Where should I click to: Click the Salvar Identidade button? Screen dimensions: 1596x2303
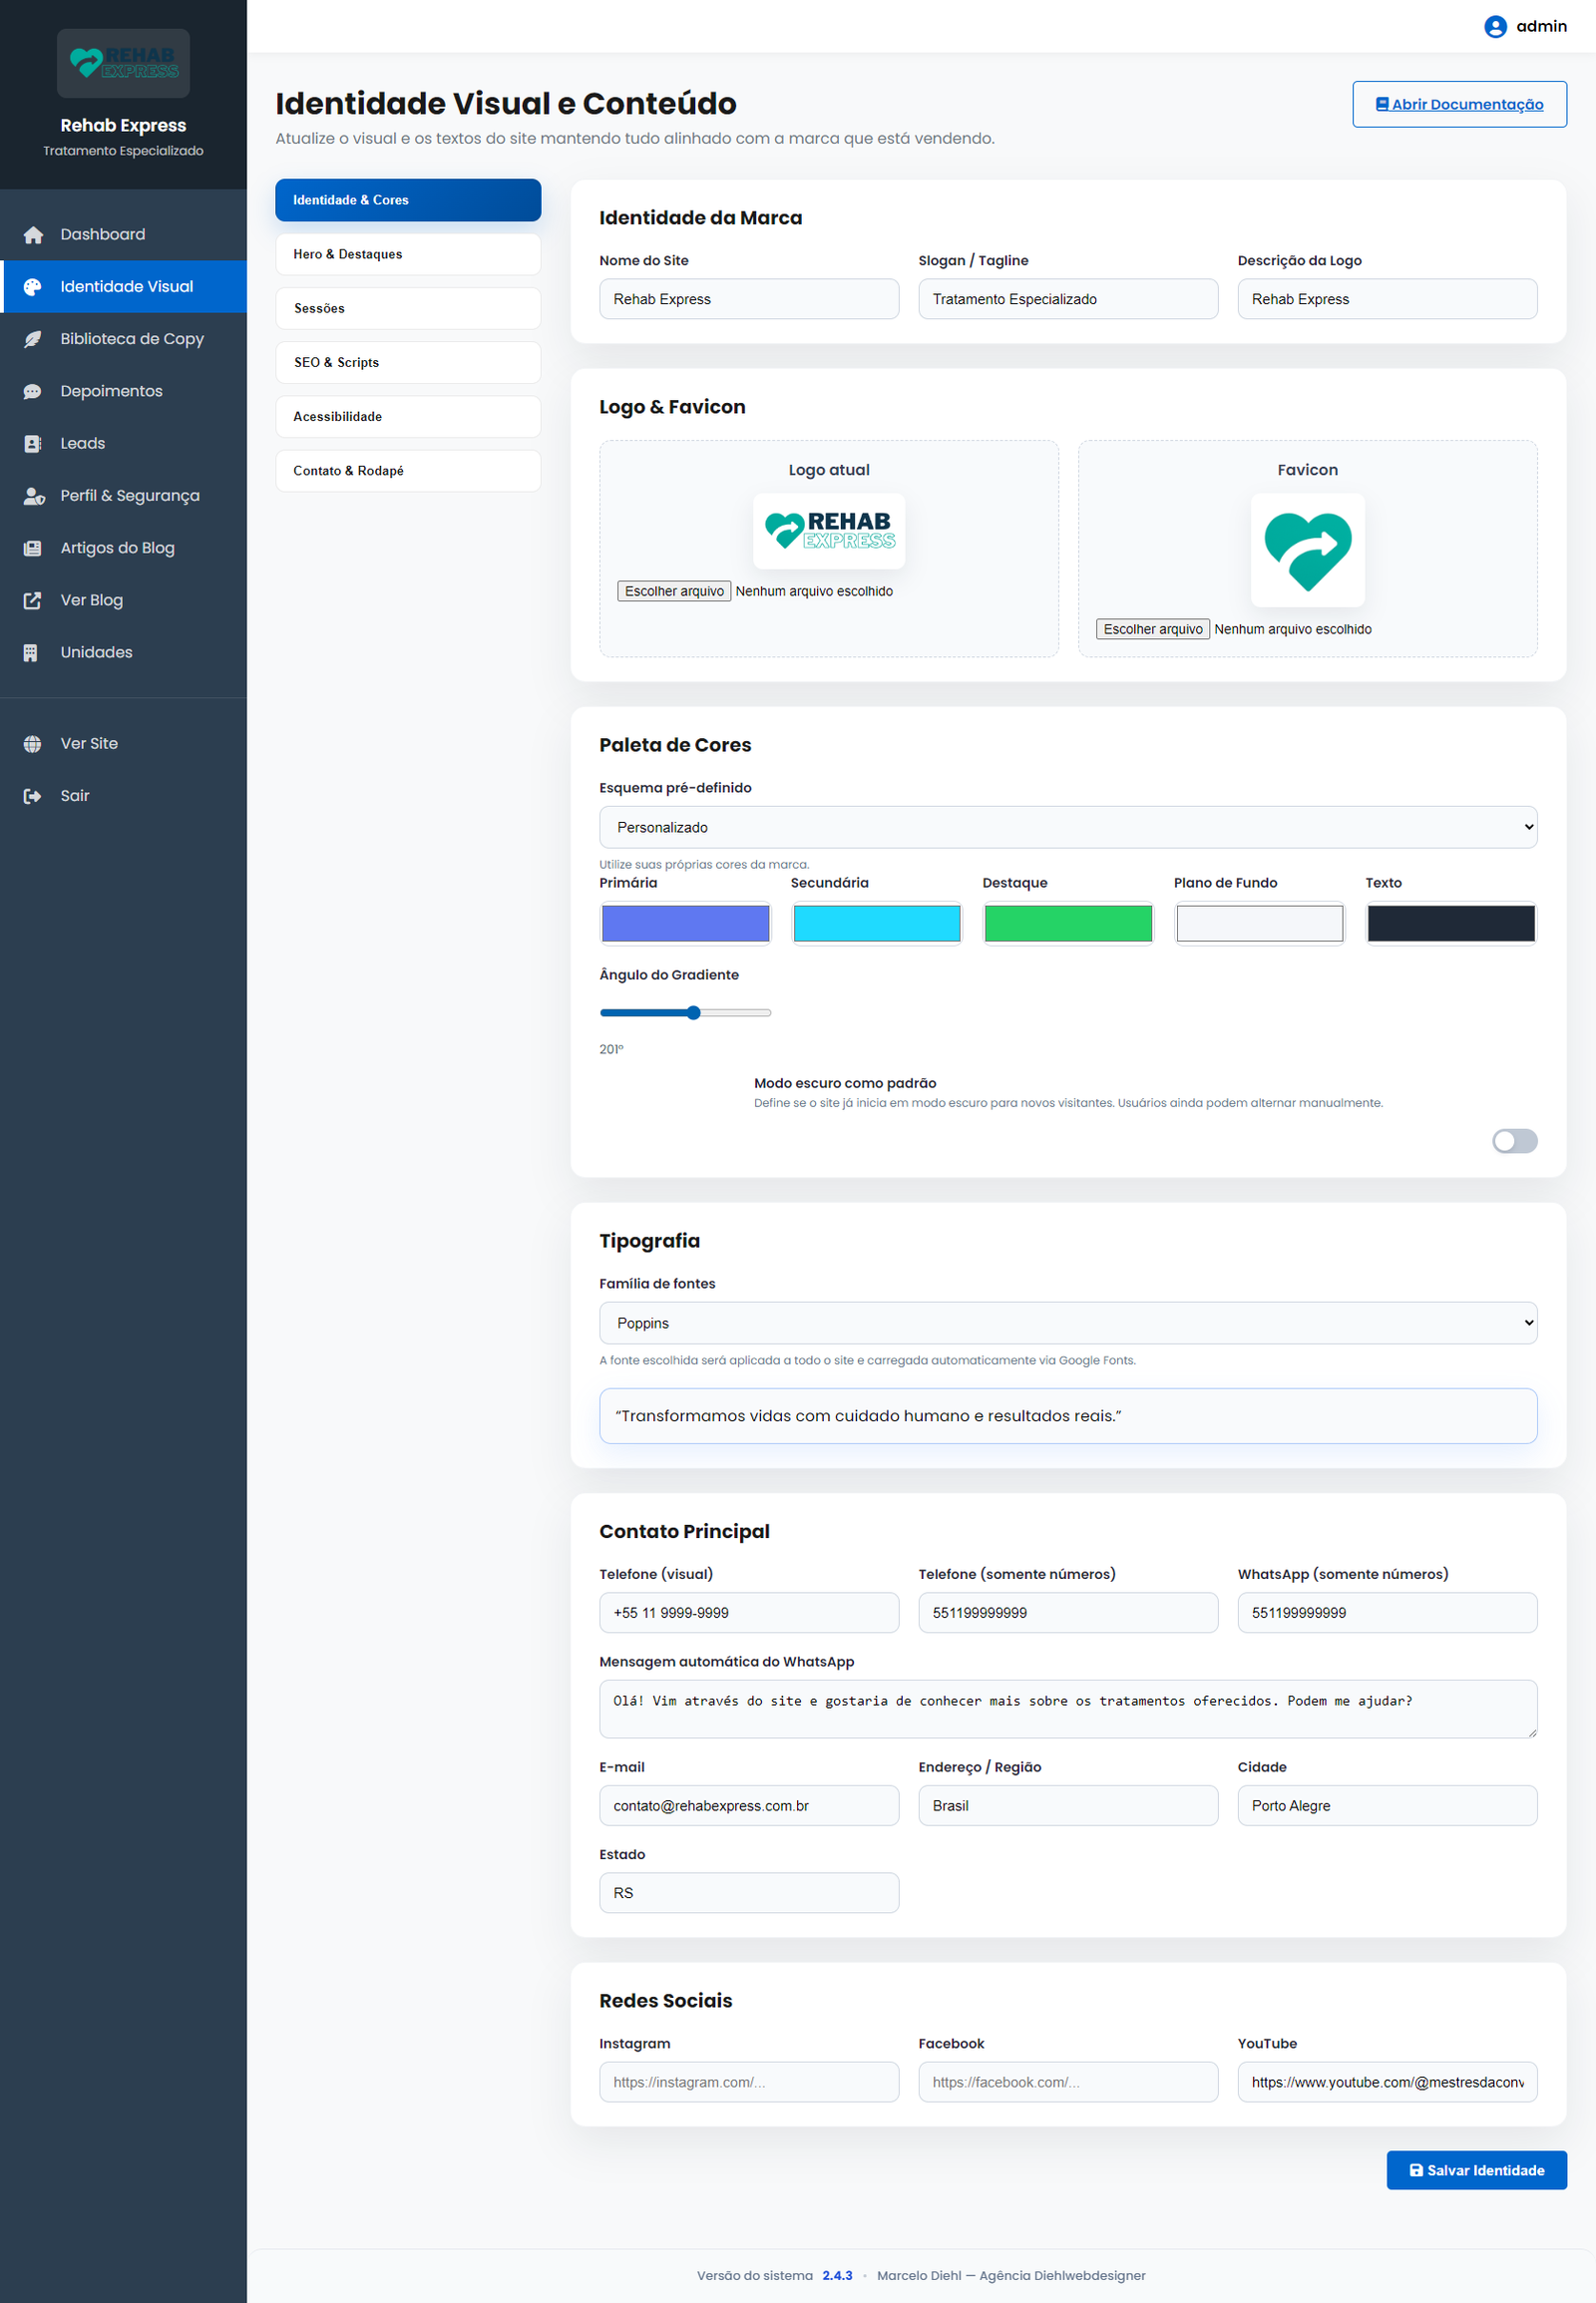(x=1476, y=2170)
